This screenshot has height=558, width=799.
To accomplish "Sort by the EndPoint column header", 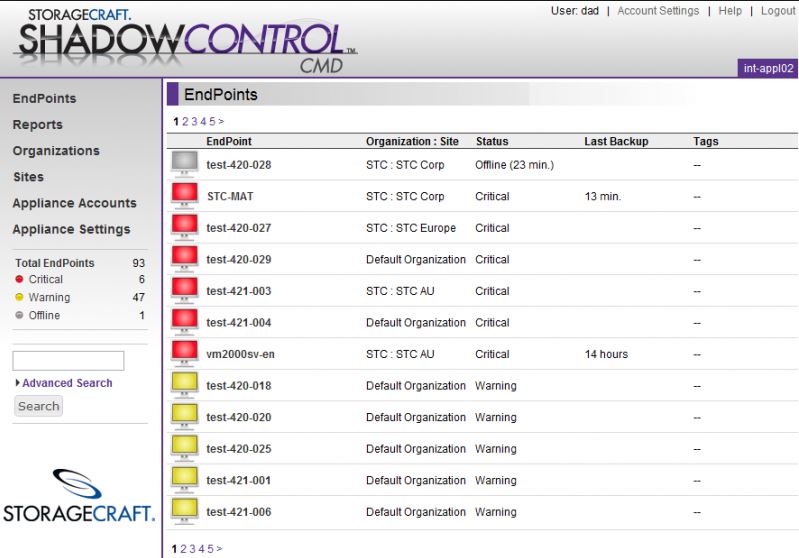I will tap(229, 141).
